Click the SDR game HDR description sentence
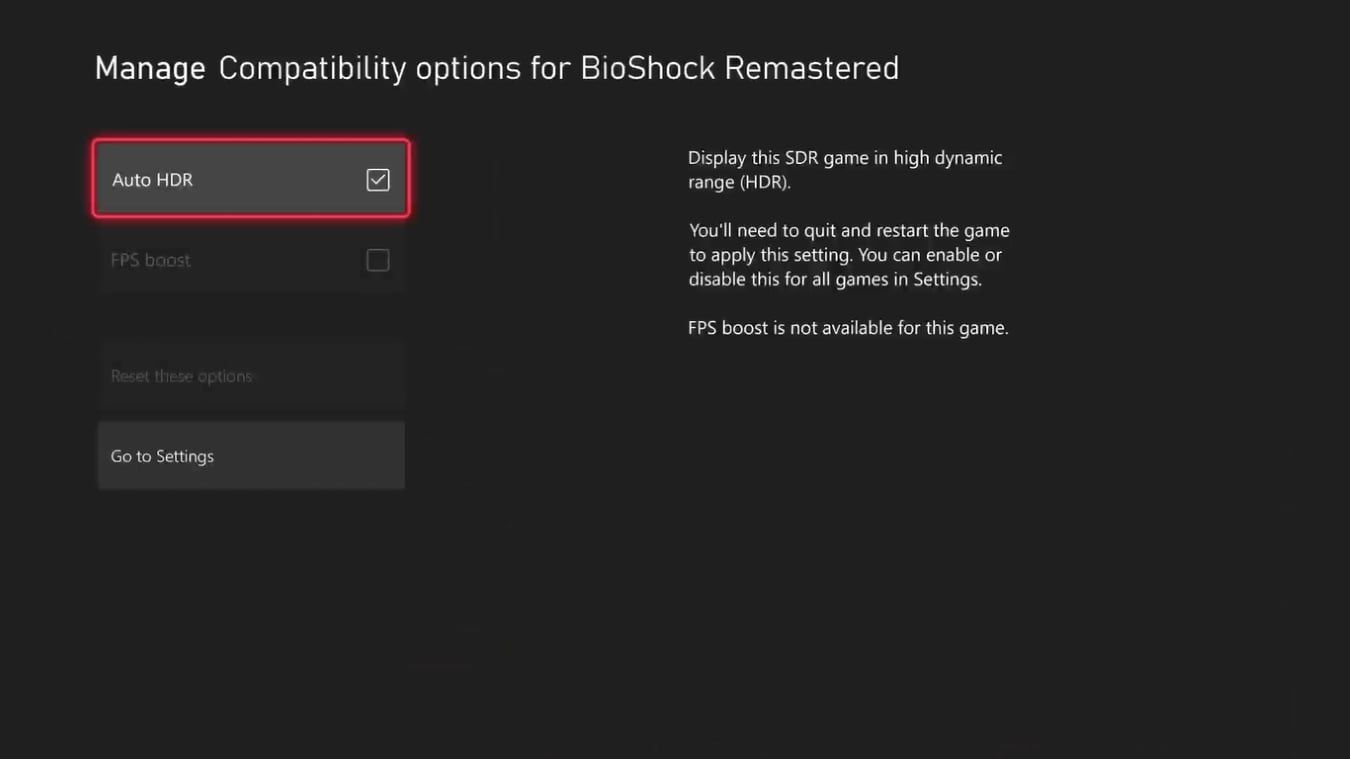This screenshot has width=1350, height=759. (x=844, y=170)
